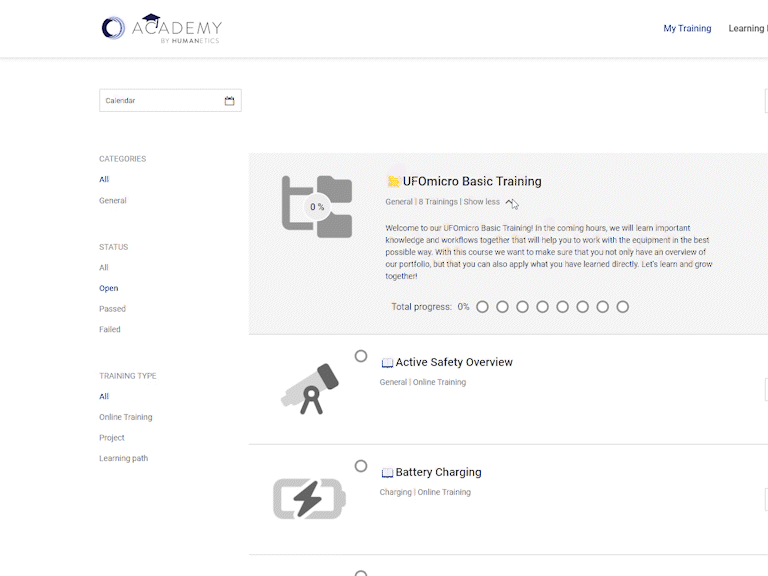The width and height of the screenshot is (768, 576).
Task: Click the 0 % progress badge on folder
Action: (317, 207)
